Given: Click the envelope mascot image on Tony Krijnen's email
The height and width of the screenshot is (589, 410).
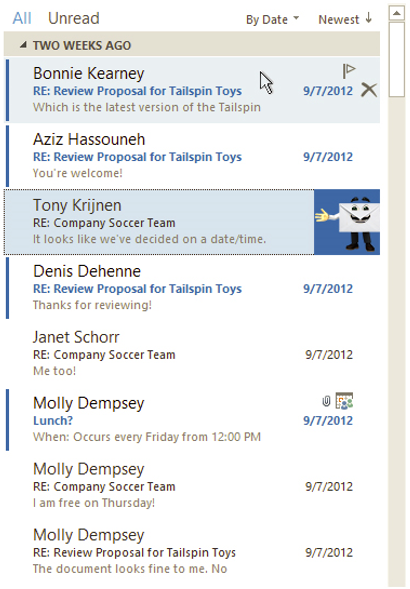Looking at the screenshot, I should (x=347, y=222).
